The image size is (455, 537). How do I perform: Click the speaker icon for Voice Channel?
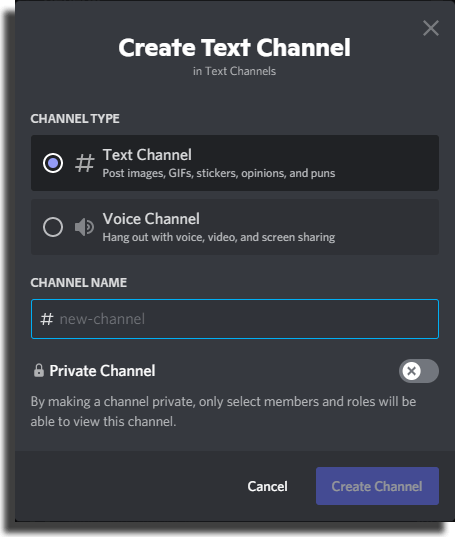84,227
